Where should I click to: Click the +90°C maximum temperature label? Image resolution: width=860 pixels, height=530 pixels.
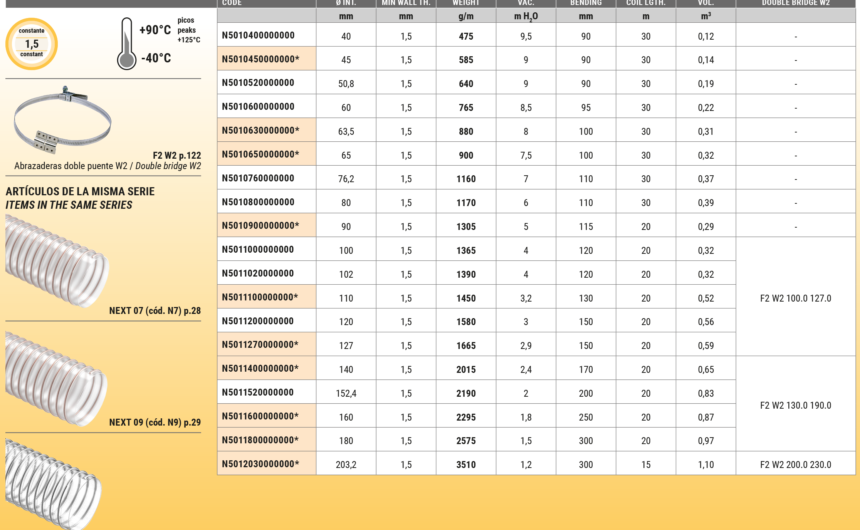tap(154, 30)
